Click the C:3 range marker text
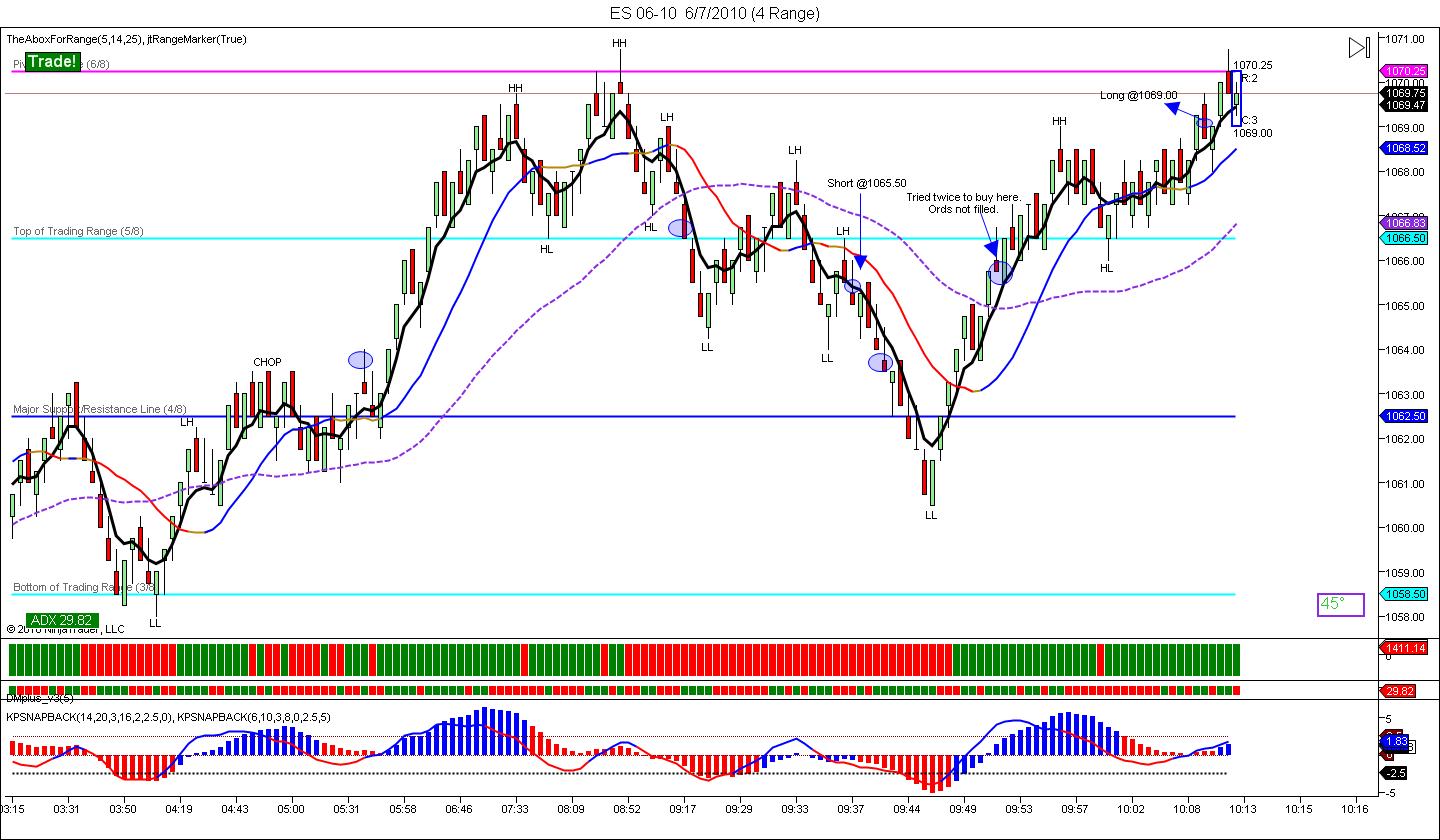 pos(1250,119)
